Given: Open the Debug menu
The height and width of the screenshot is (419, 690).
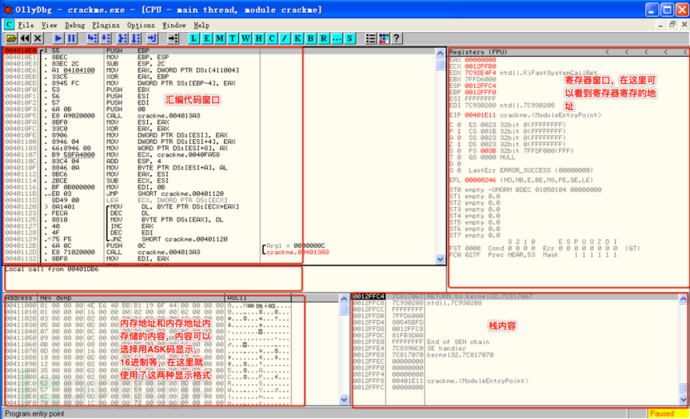Looking at the screenshot, I should tap(75, 25).
